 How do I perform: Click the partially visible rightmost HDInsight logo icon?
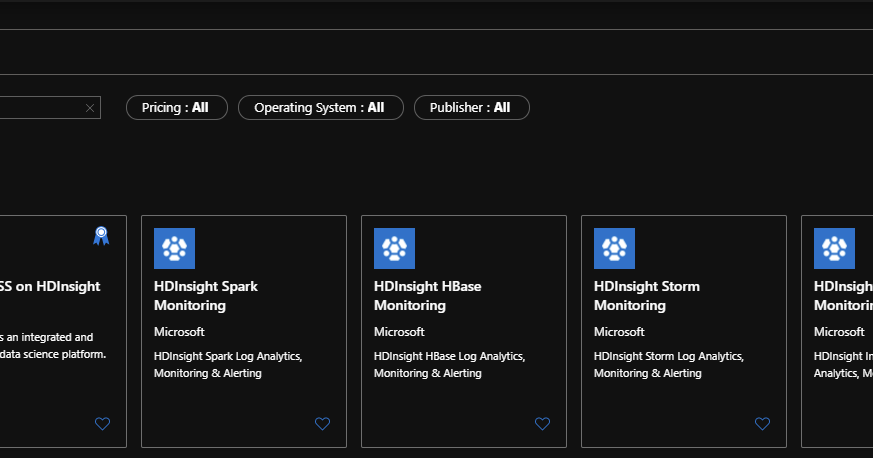834,248
